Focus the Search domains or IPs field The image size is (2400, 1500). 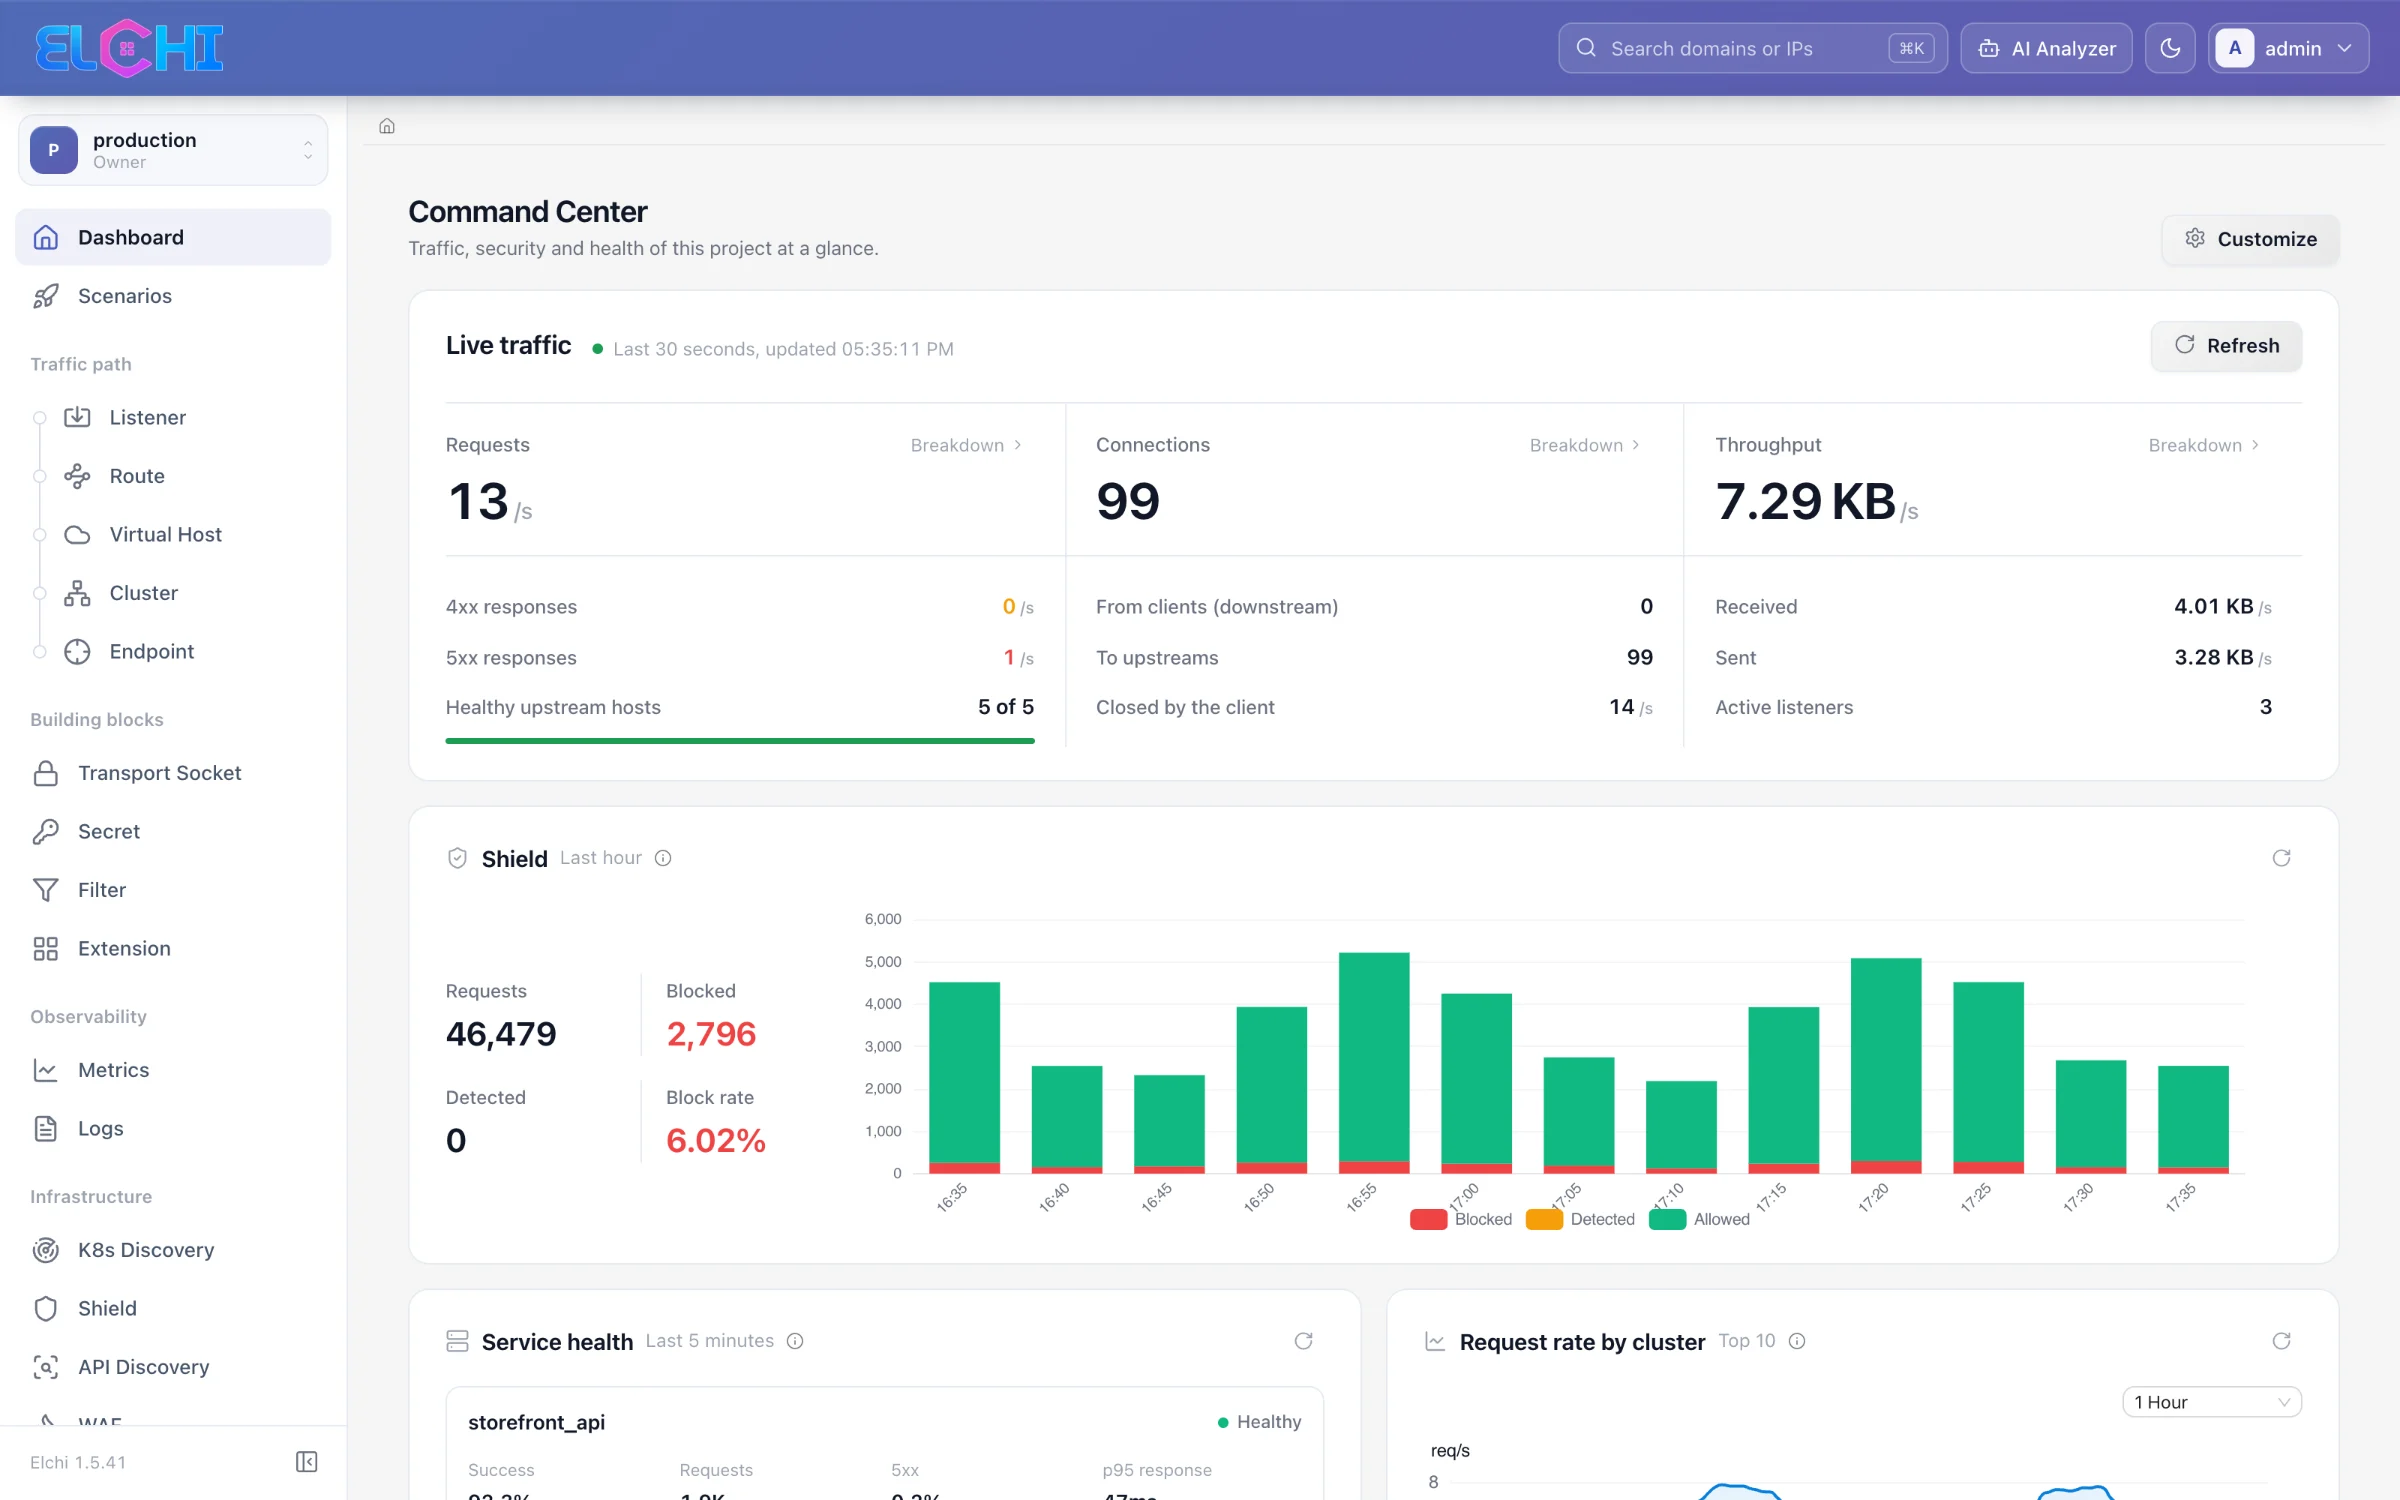tap(1752, 48)
